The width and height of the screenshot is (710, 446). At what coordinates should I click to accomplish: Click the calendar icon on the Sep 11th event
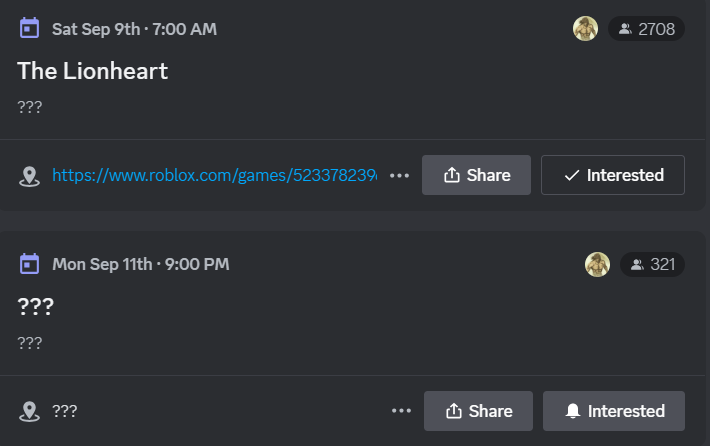coord(30,264)
